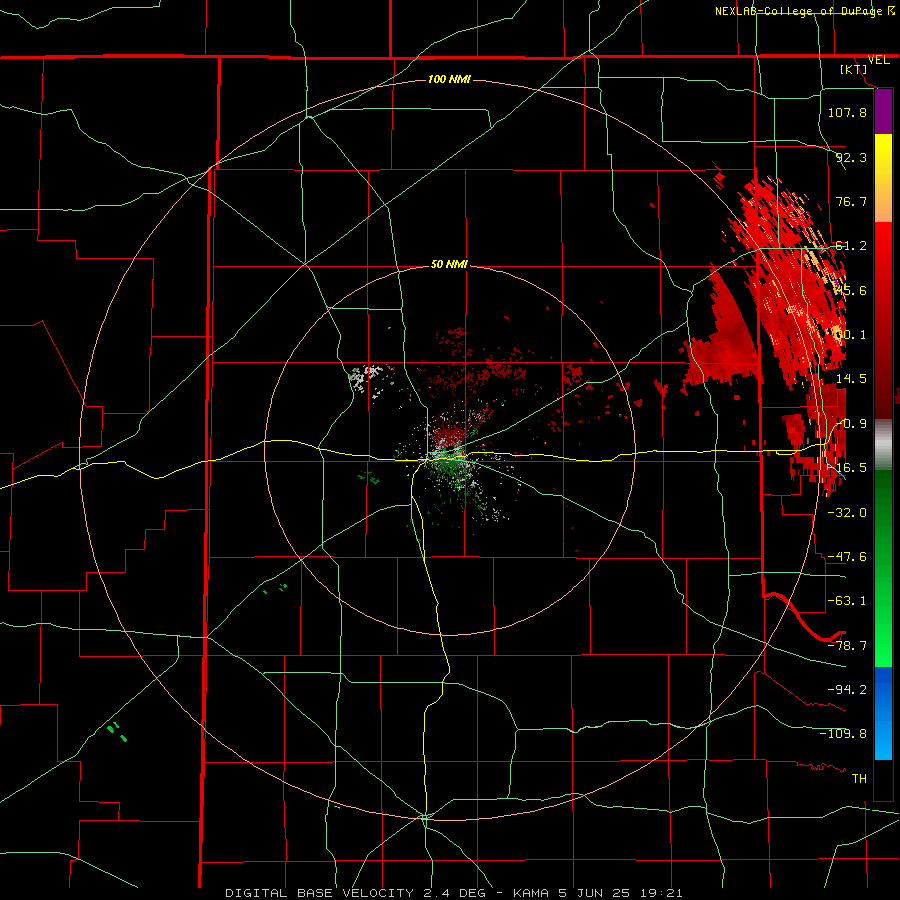Click the VEL legend title
Screen dimensions: 900x900
click(878, 60)
